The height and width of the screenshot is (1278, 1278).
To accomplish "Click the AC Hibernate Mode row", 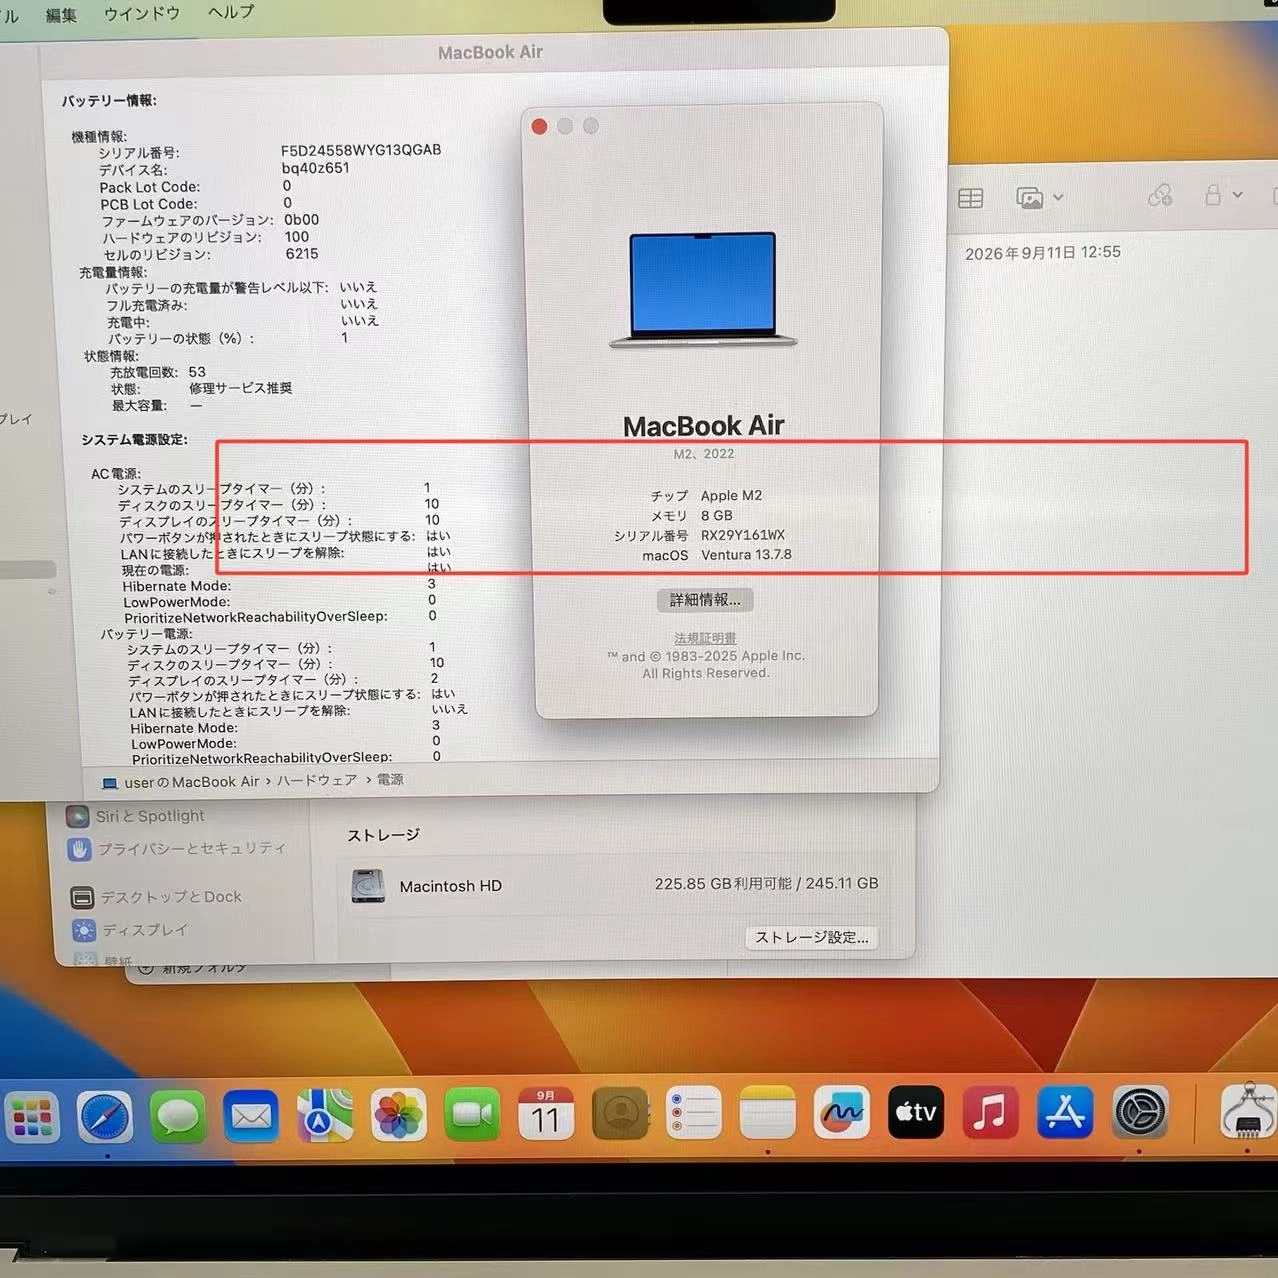I will click(279, 585).
